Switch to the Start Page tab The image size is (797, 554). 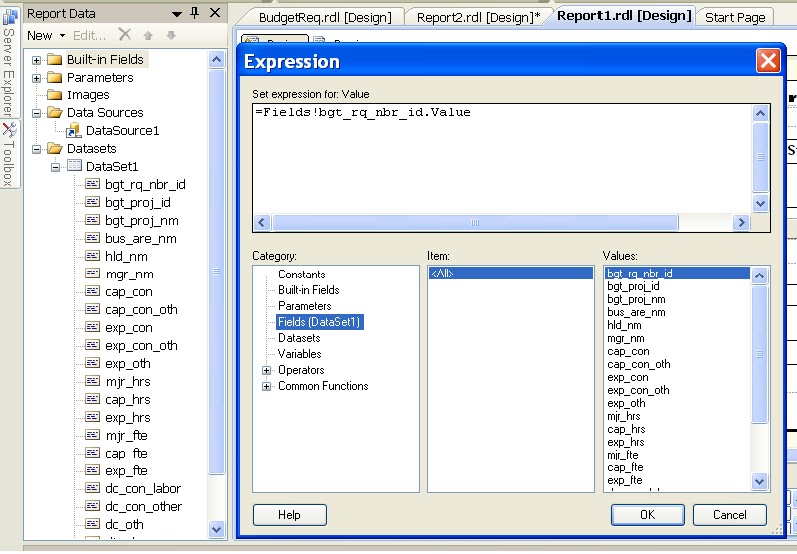click(735, 18)
